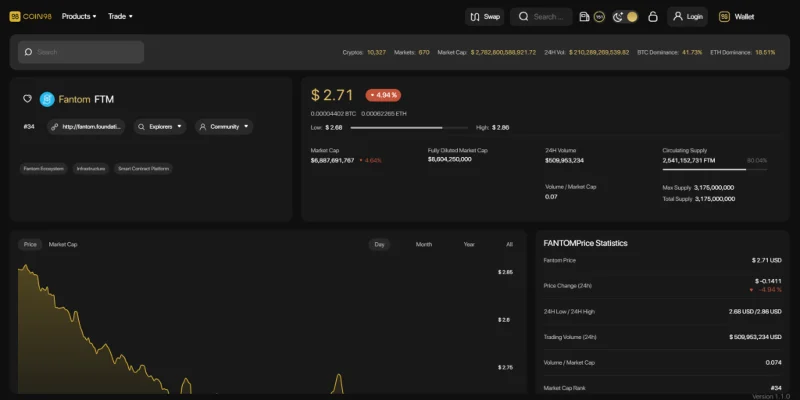800x400 pixels.
Task: Switch chart range to Month
Action: [x=424, y=244]
